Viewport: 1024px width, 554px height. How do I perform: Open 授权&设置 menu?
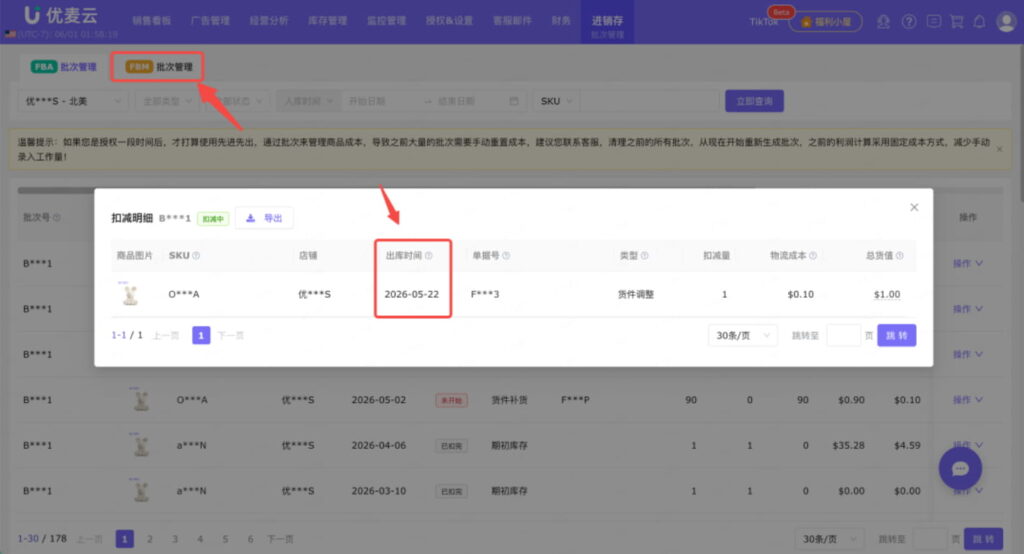[449, 21]
